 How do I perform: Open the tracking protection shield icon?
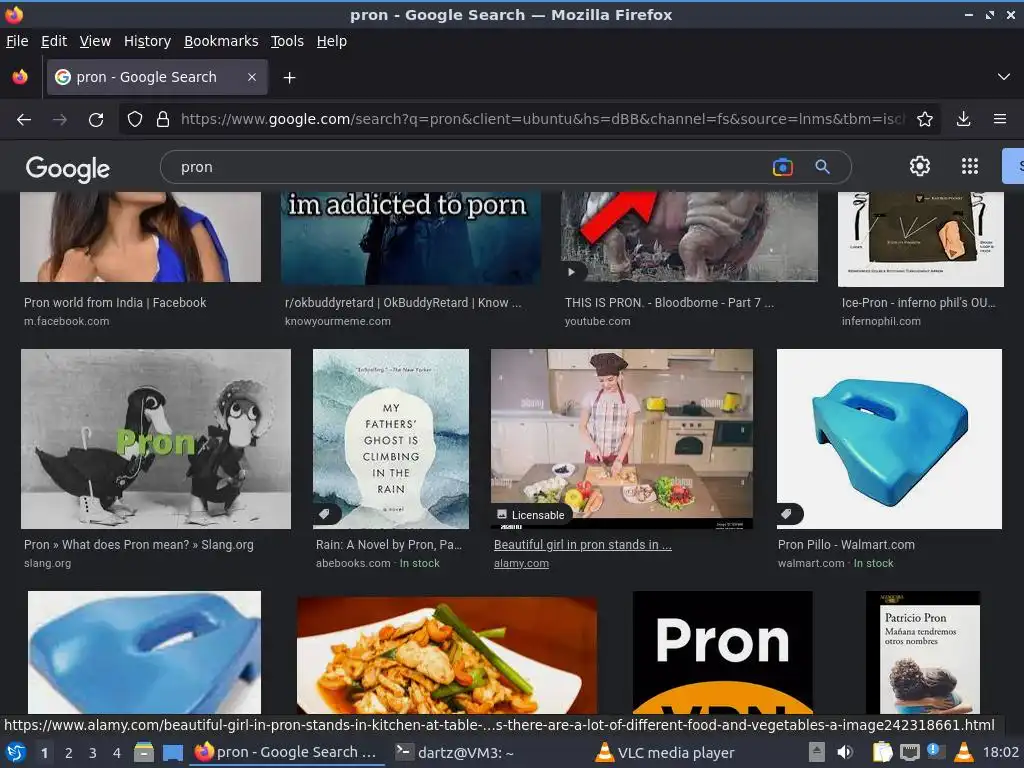pyautogui.click(x=135, y=120)
